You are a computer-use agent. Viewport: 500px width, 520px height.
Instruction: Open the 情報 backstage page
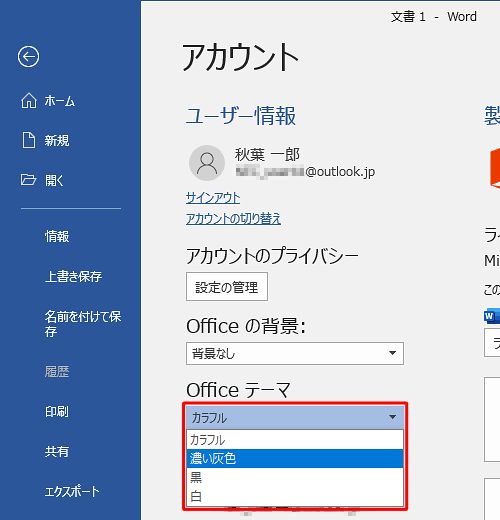[57, 236]
